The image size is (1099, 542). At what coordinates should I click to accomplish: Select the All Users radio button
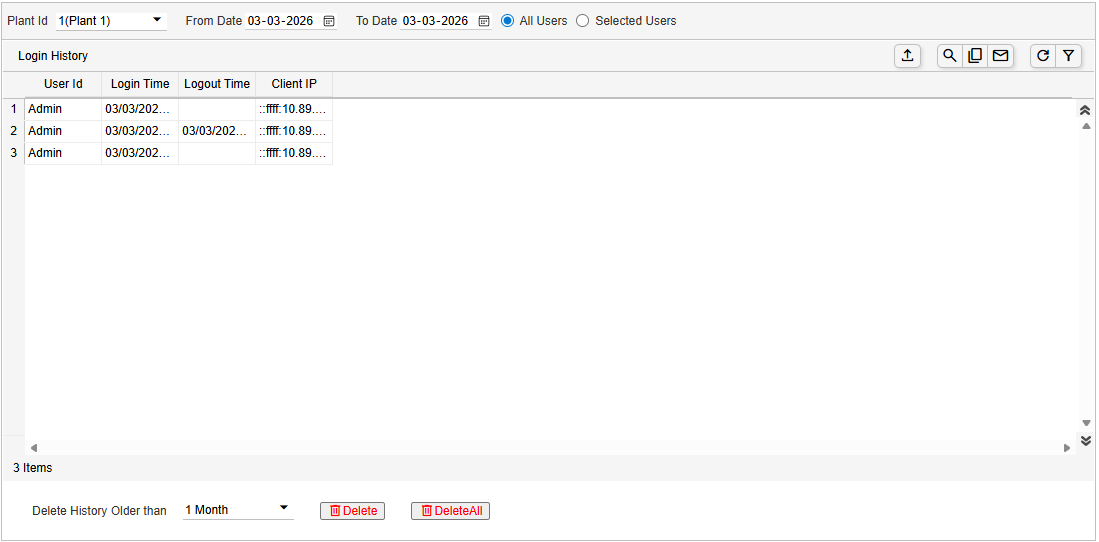pos(508,21)
